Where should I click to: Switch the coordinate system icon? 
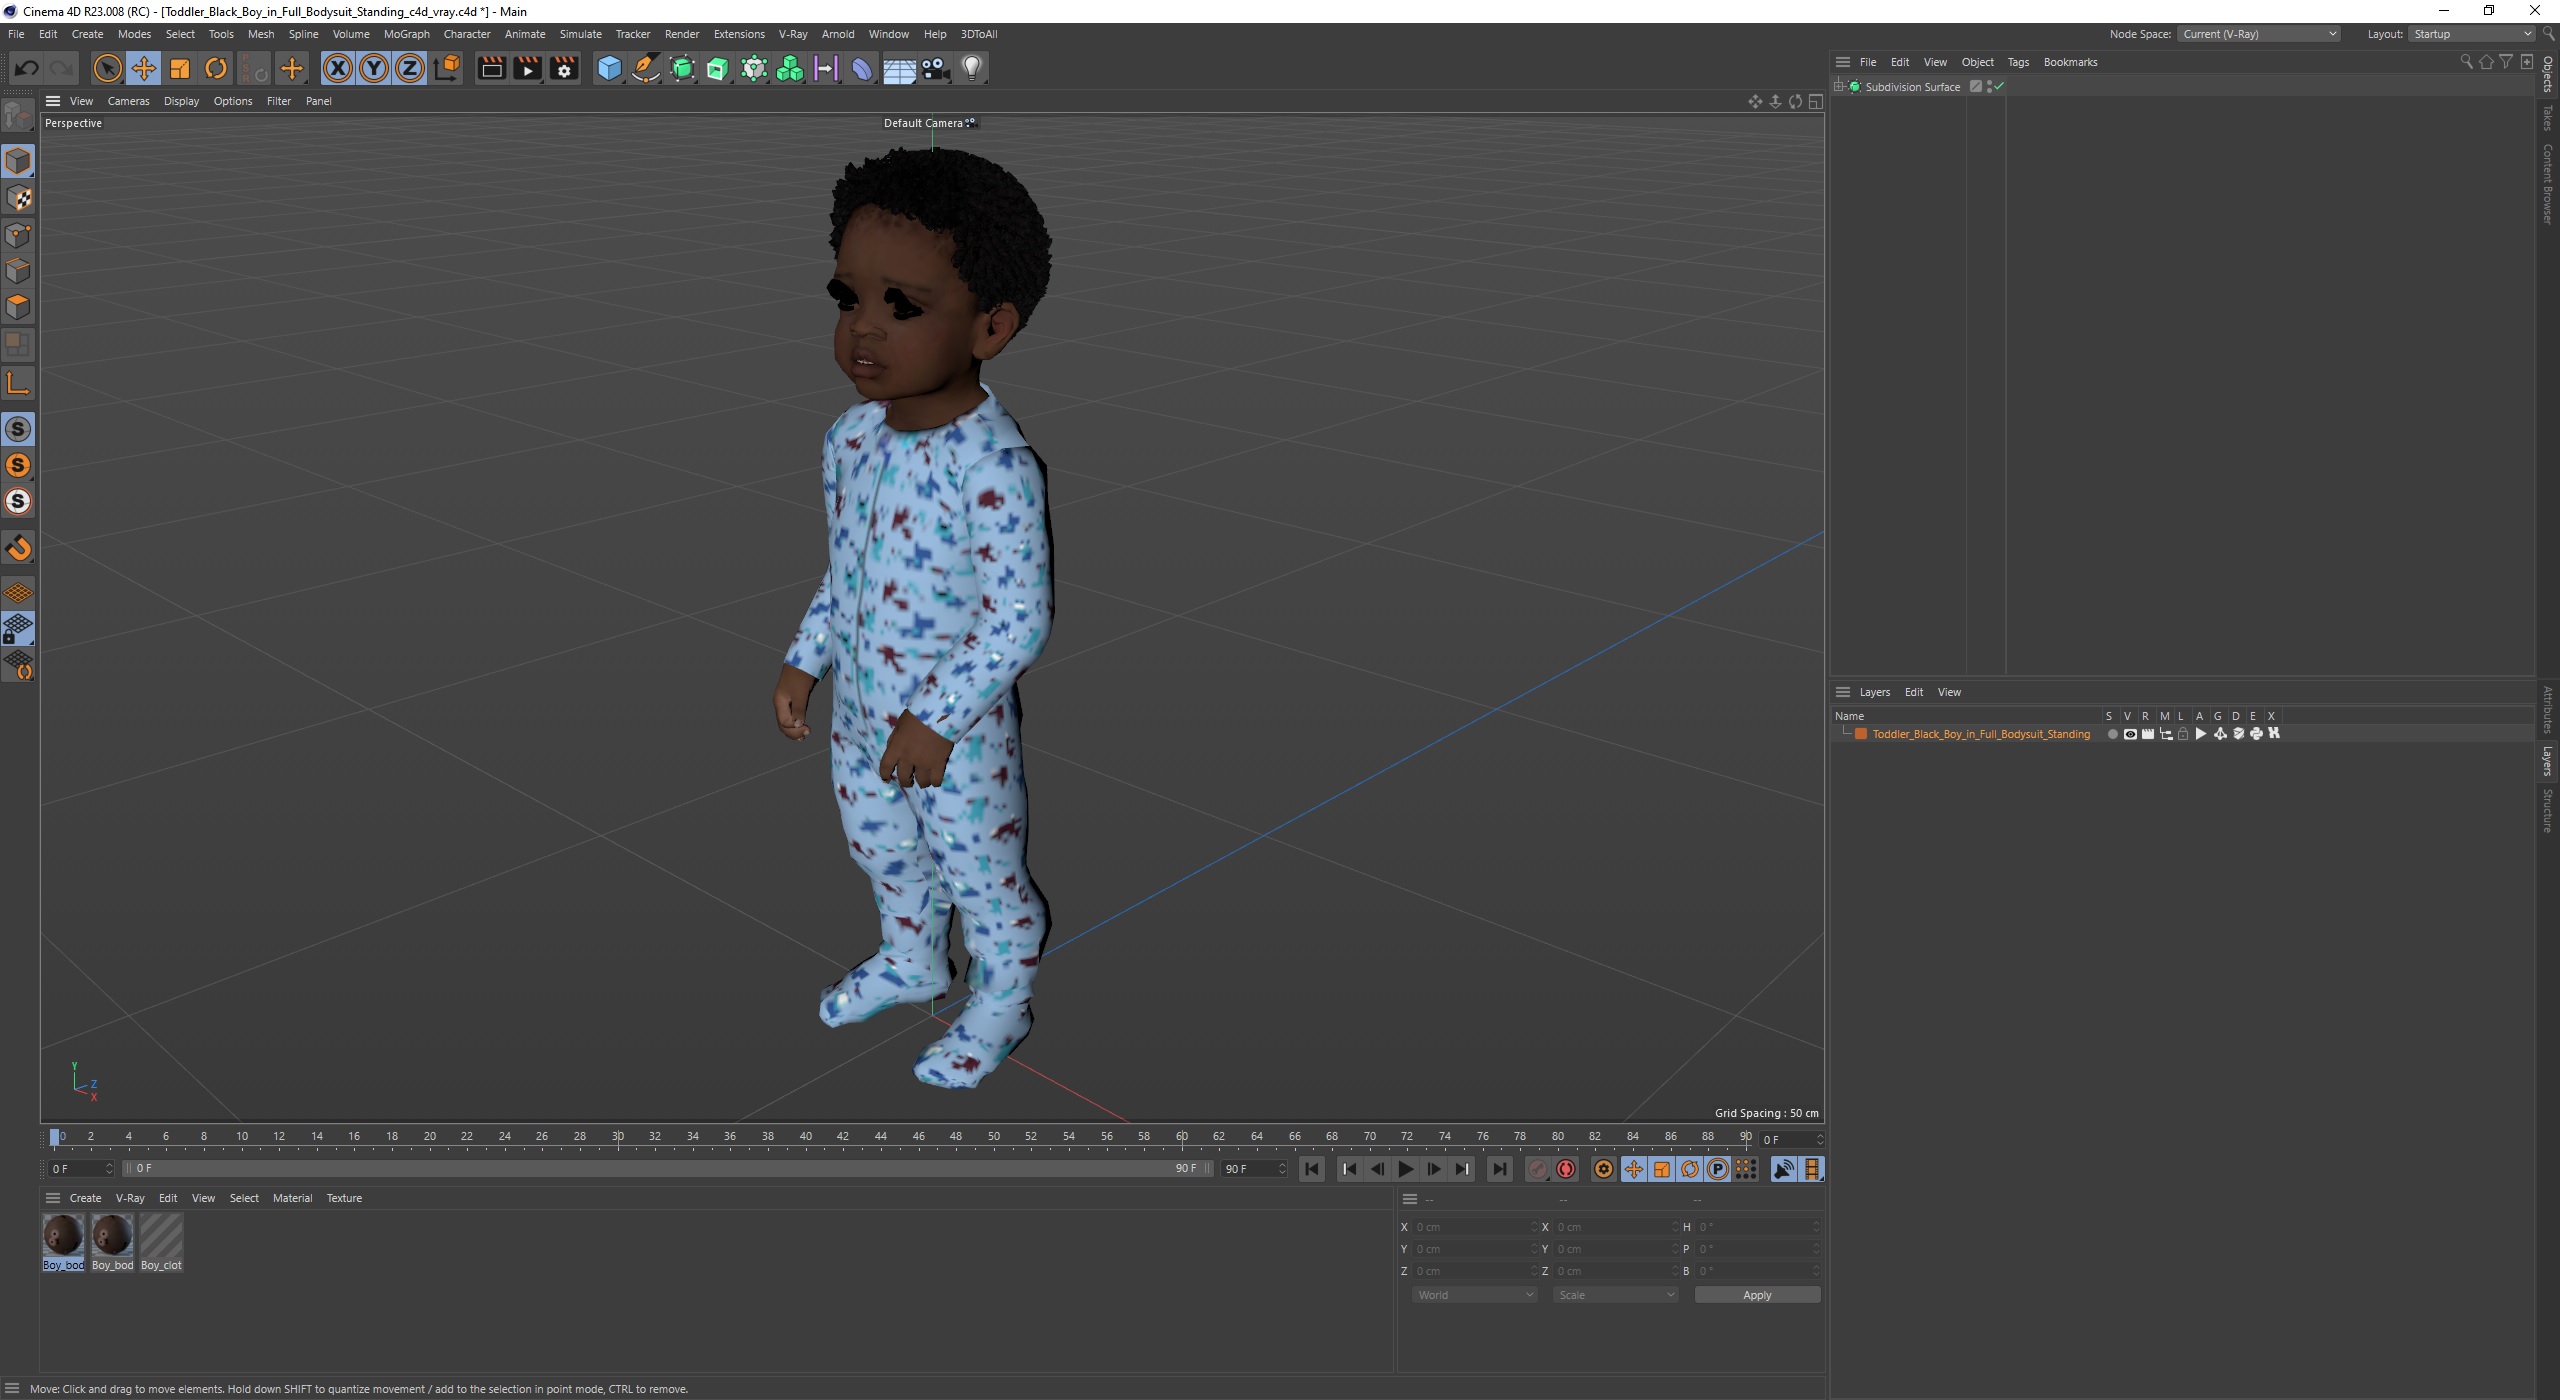[x=448, y=68]
